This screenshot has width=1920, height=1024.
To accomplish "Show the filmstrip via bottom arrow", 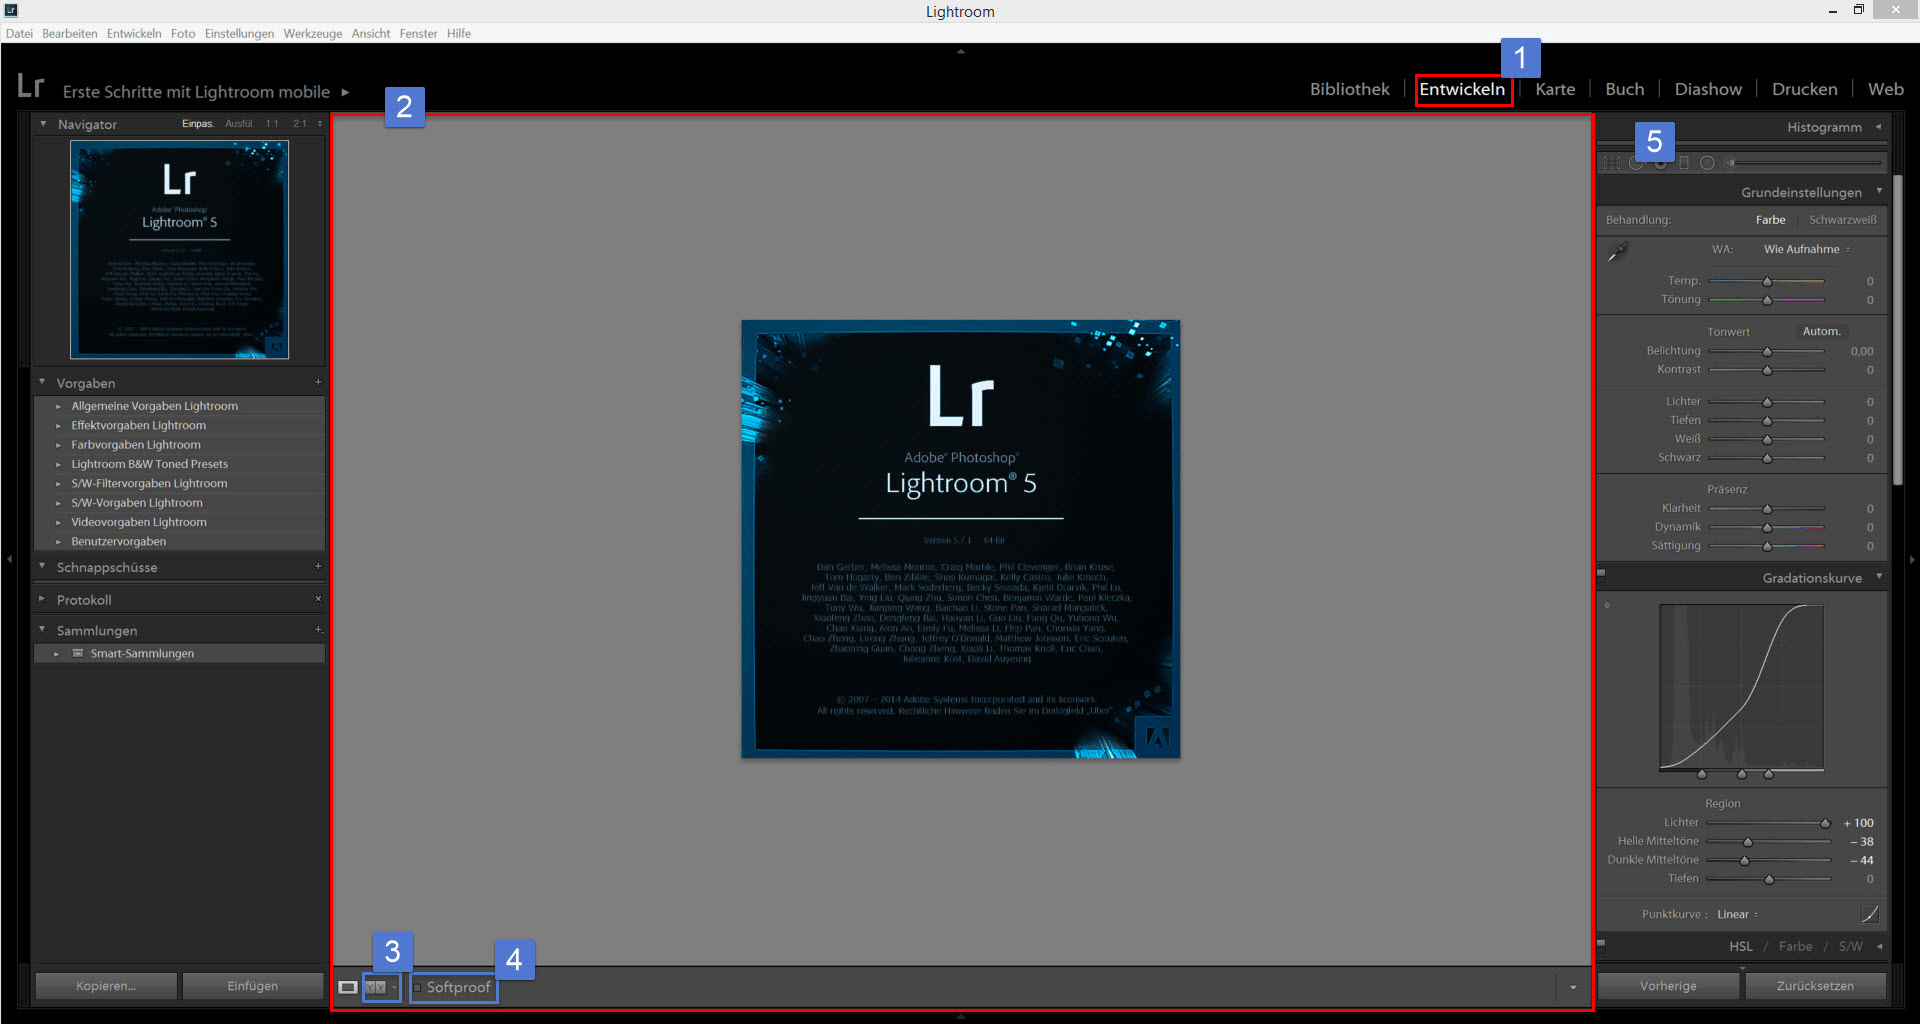I will (x=960, y=1017).
